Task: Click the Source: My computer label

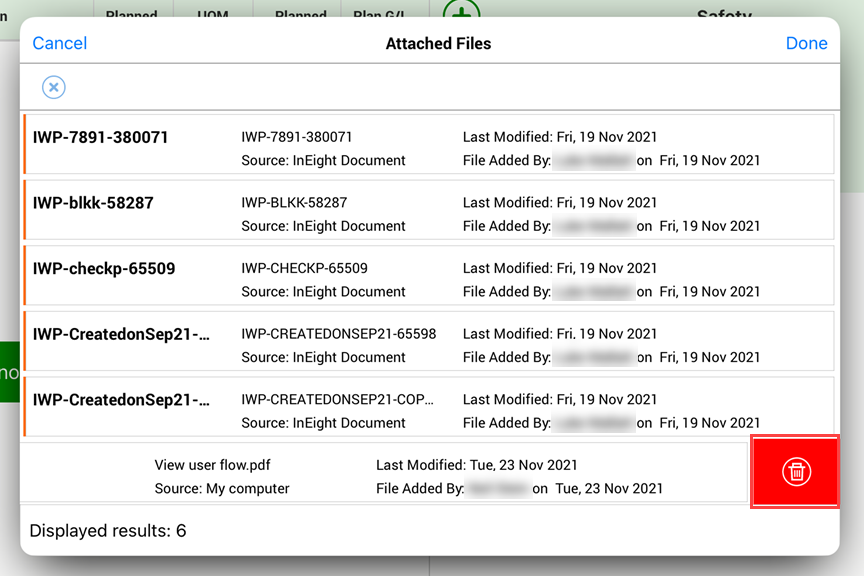Action: [222, 489]
